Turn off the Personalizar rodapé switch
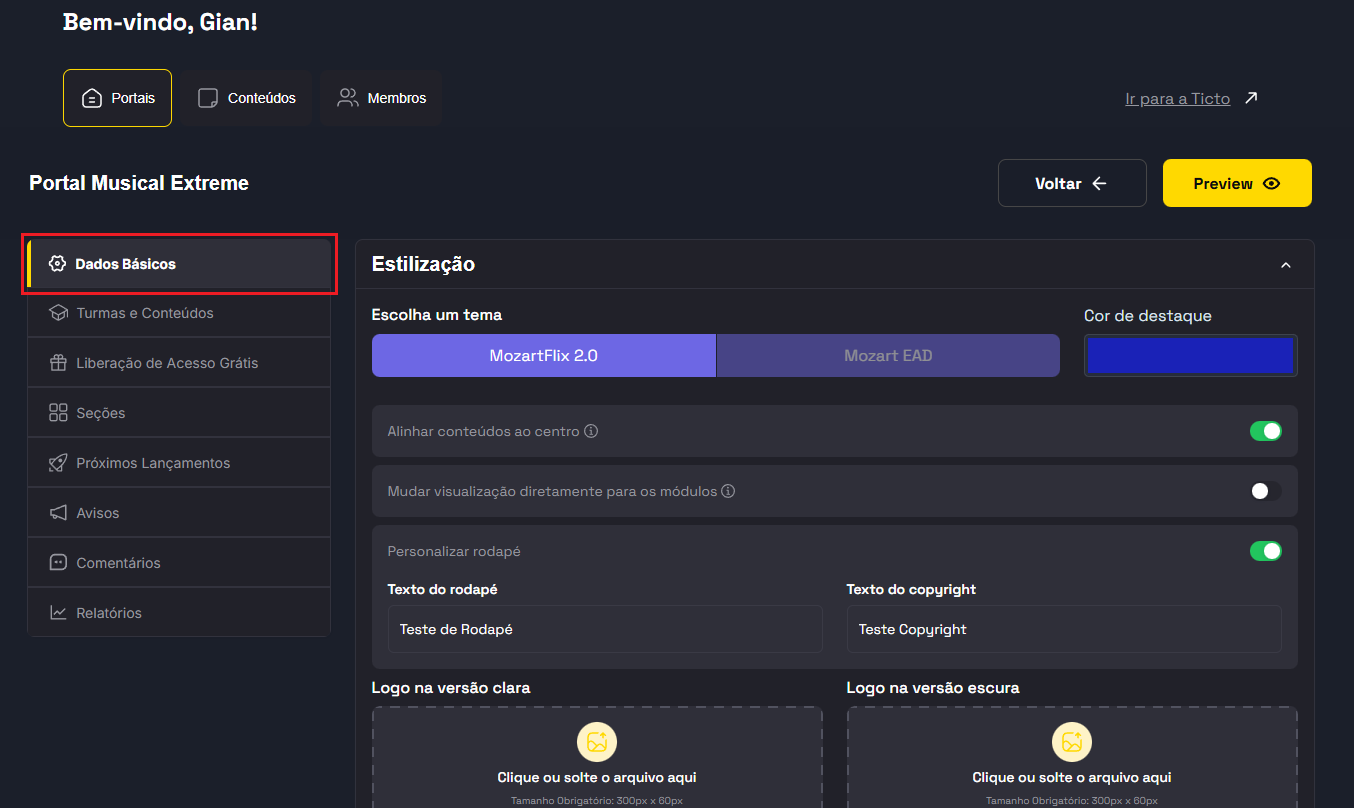The width and height of the screenshot is (1354, 808). click(1265, 551)
